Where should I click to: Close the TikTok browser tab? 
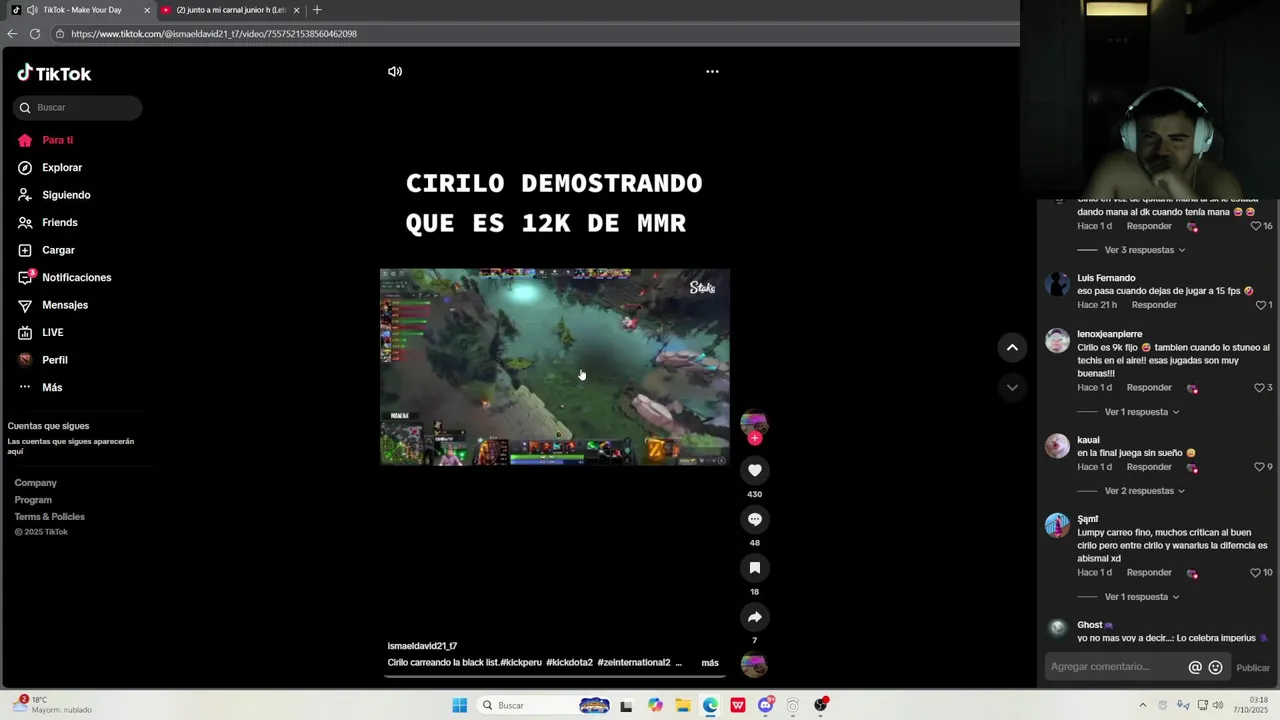point(147,10)
